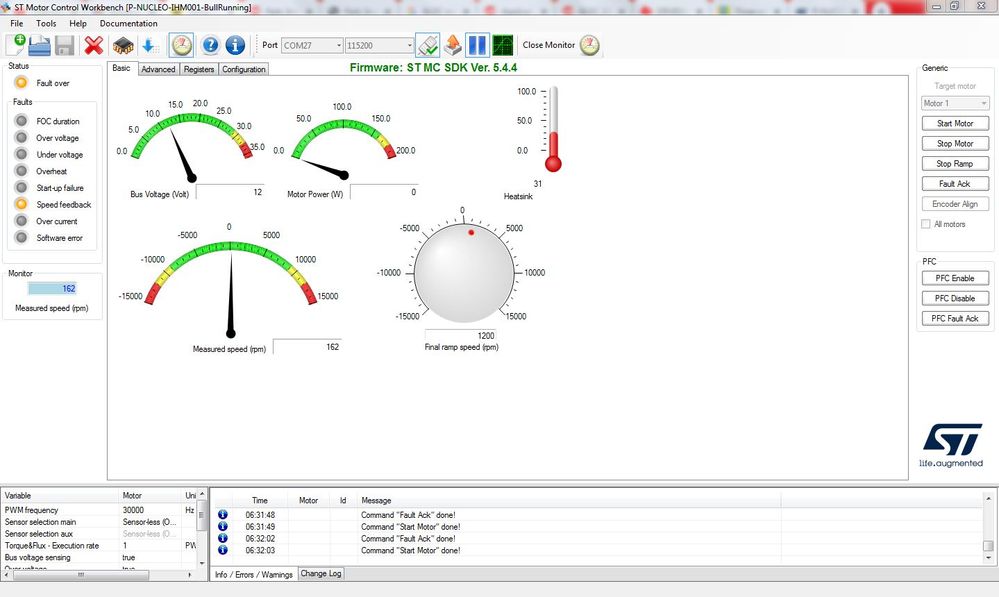Screen dimensions: 999x597
Task: Click the message log vertical scrollbar
Action: [x=988, y=528]
